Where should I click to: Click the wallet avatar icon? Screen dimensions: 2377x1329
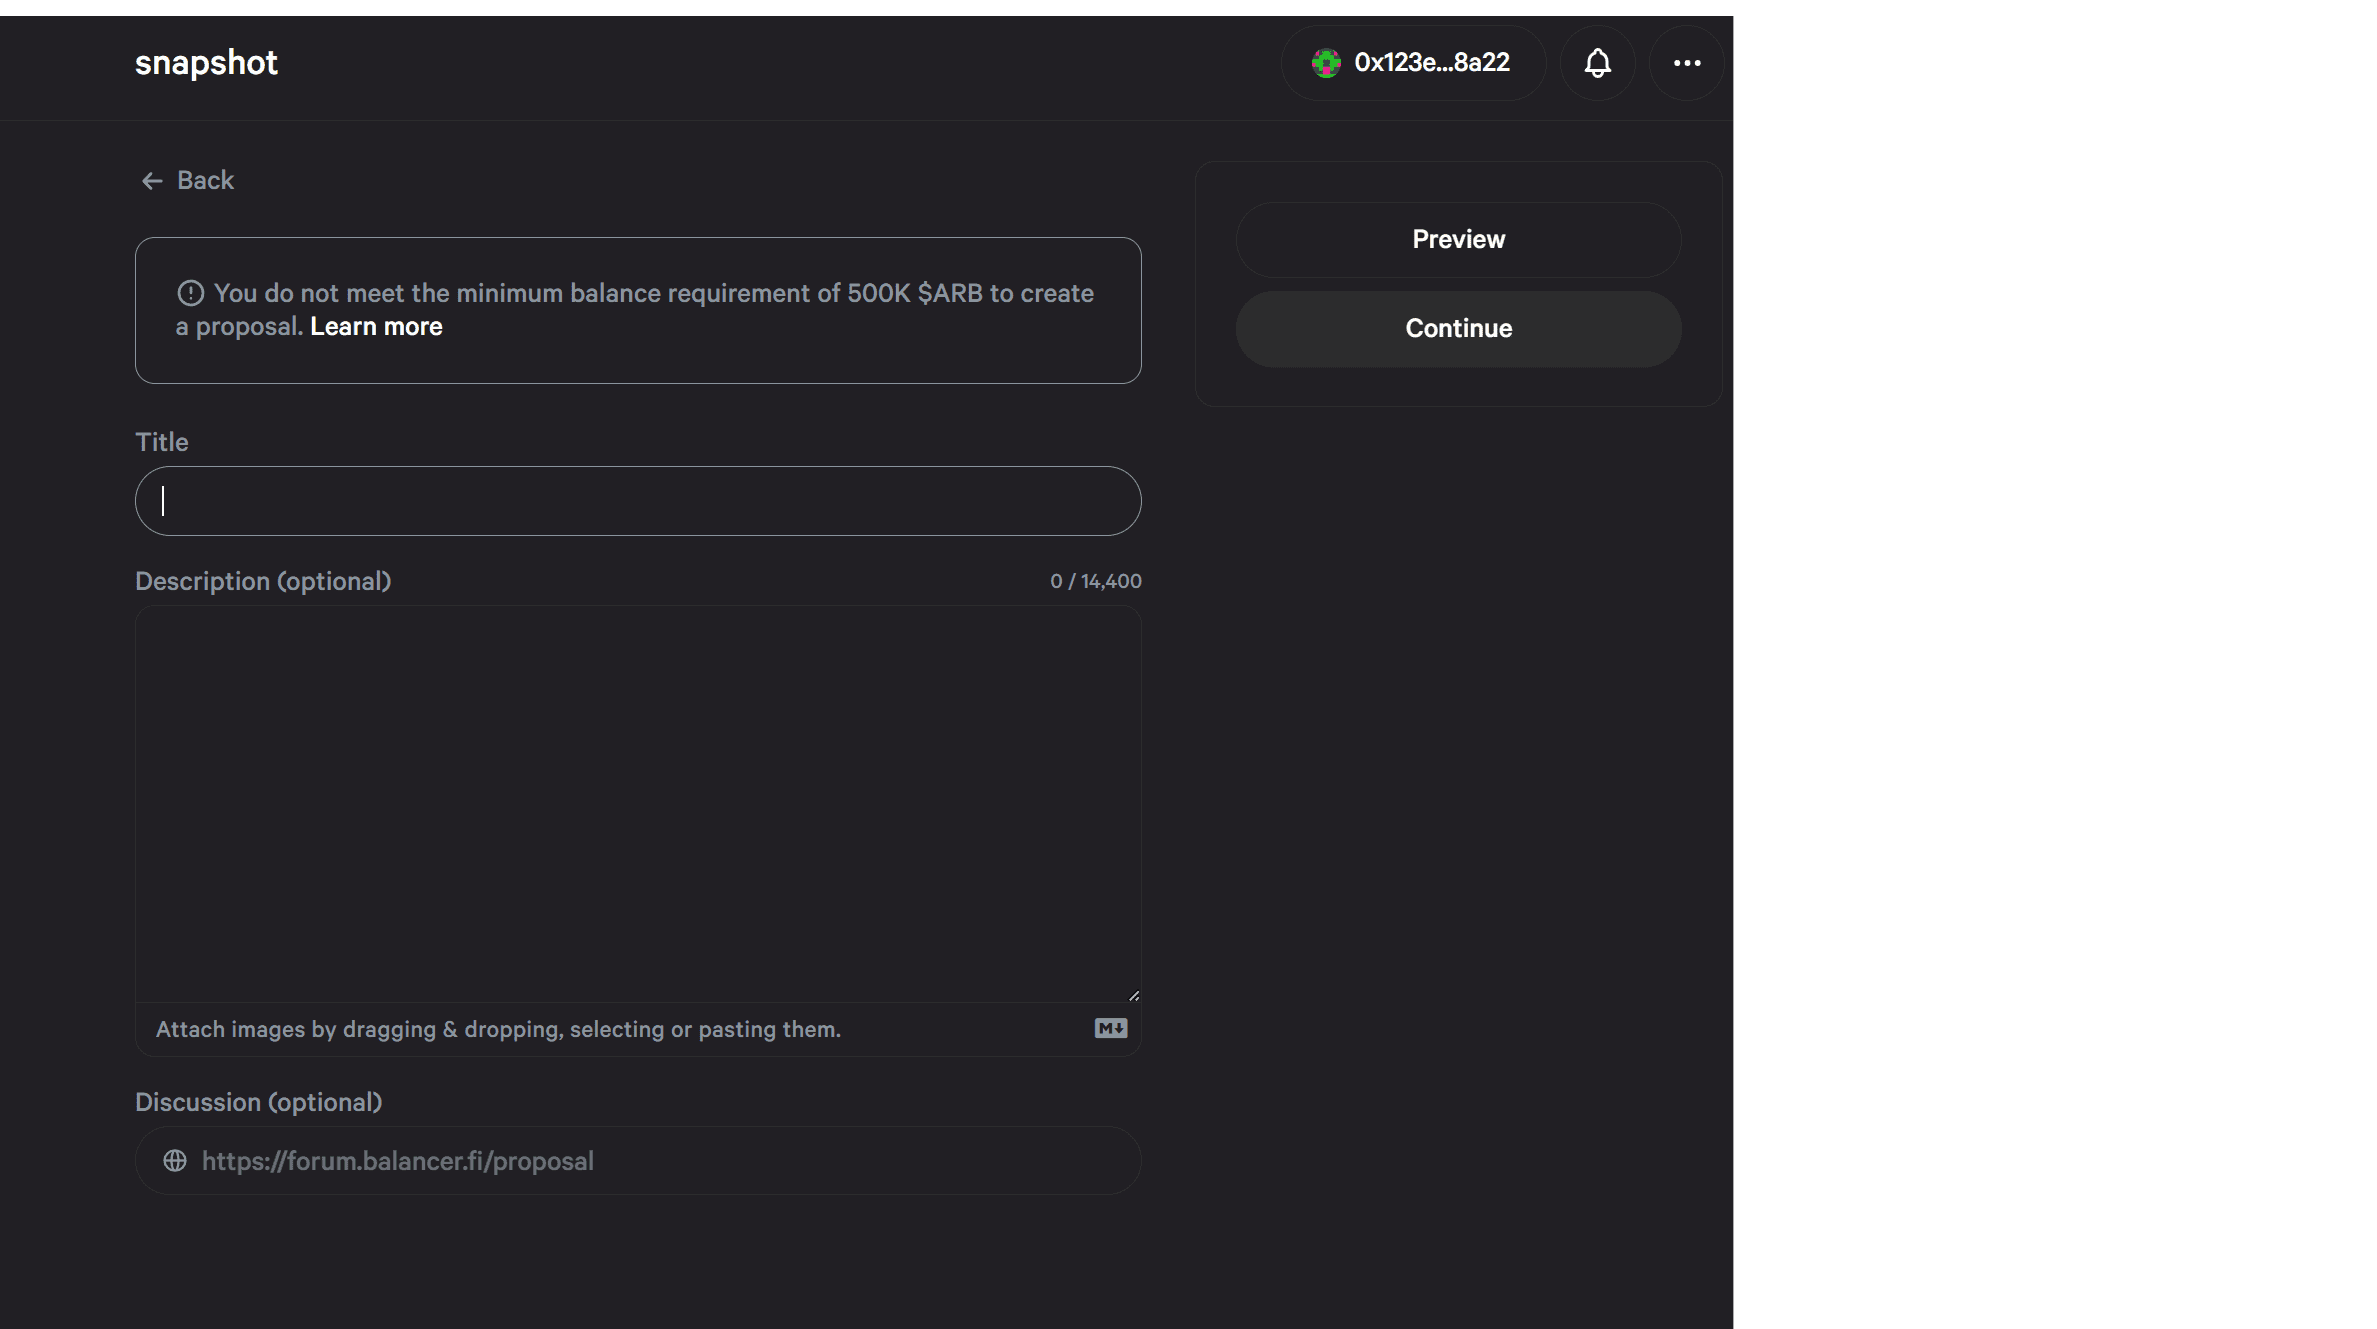click(x=1326, y=62)
